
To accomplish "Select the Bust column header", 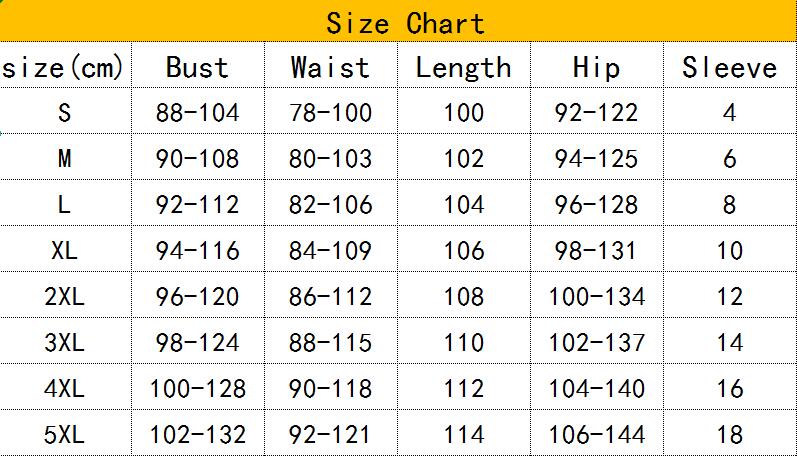I will coord(198,65).
